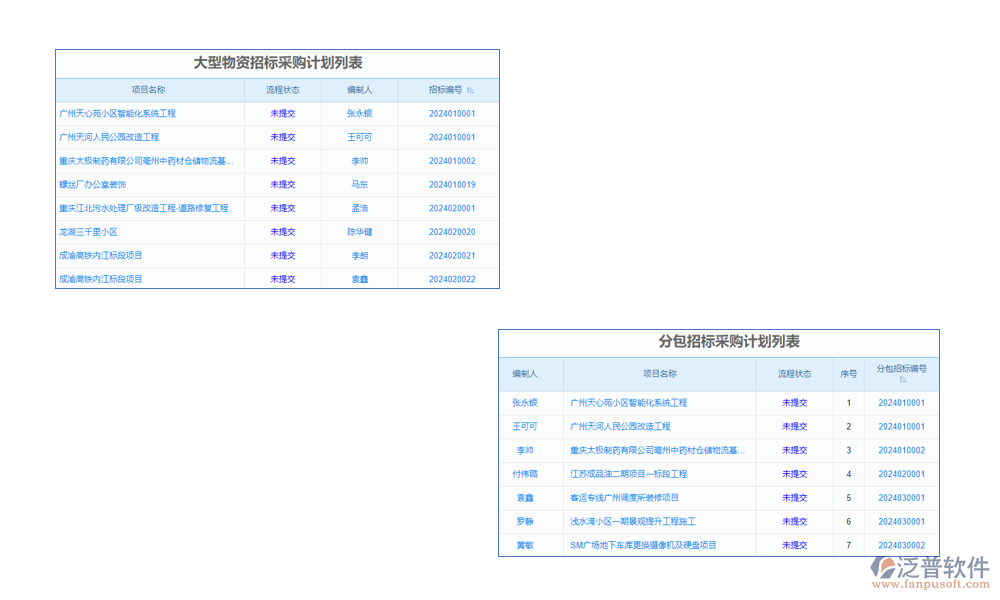Image resolution: width=1000 pixels, height=600 pixels.
Task: Click sort icon beside 招标编号 header
Action: click(x=471, y=90)
